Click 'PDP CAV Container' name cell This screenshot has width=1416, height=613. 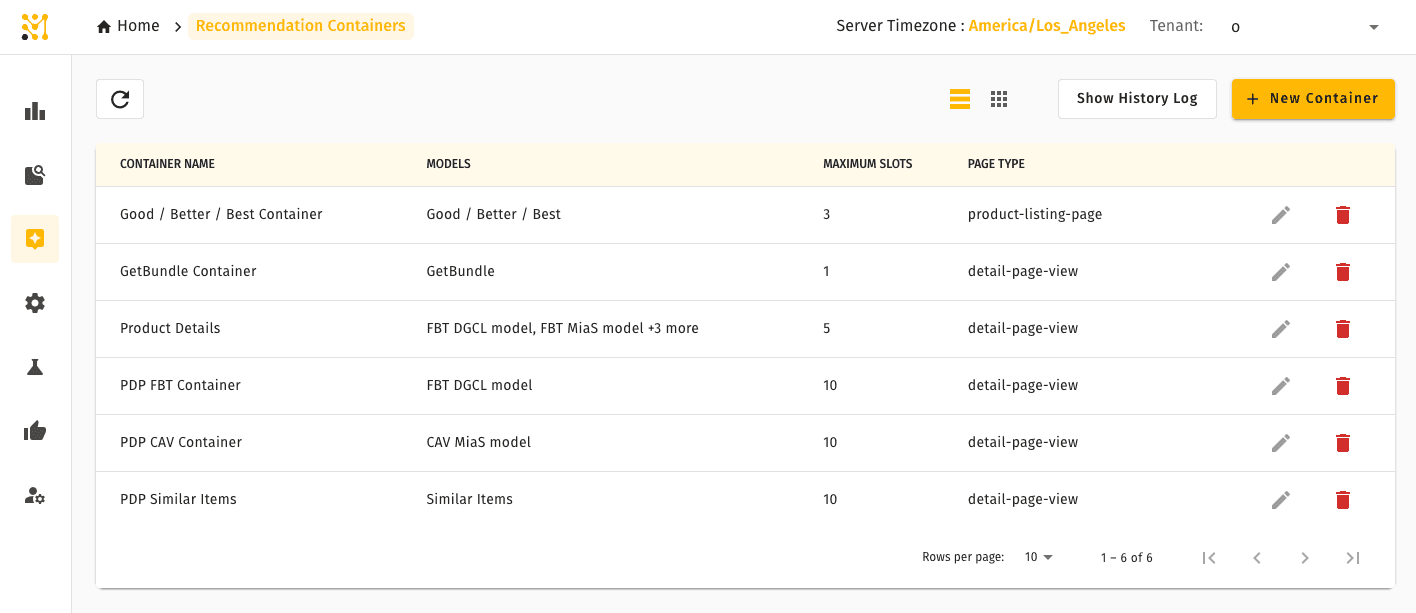point(181,443)
